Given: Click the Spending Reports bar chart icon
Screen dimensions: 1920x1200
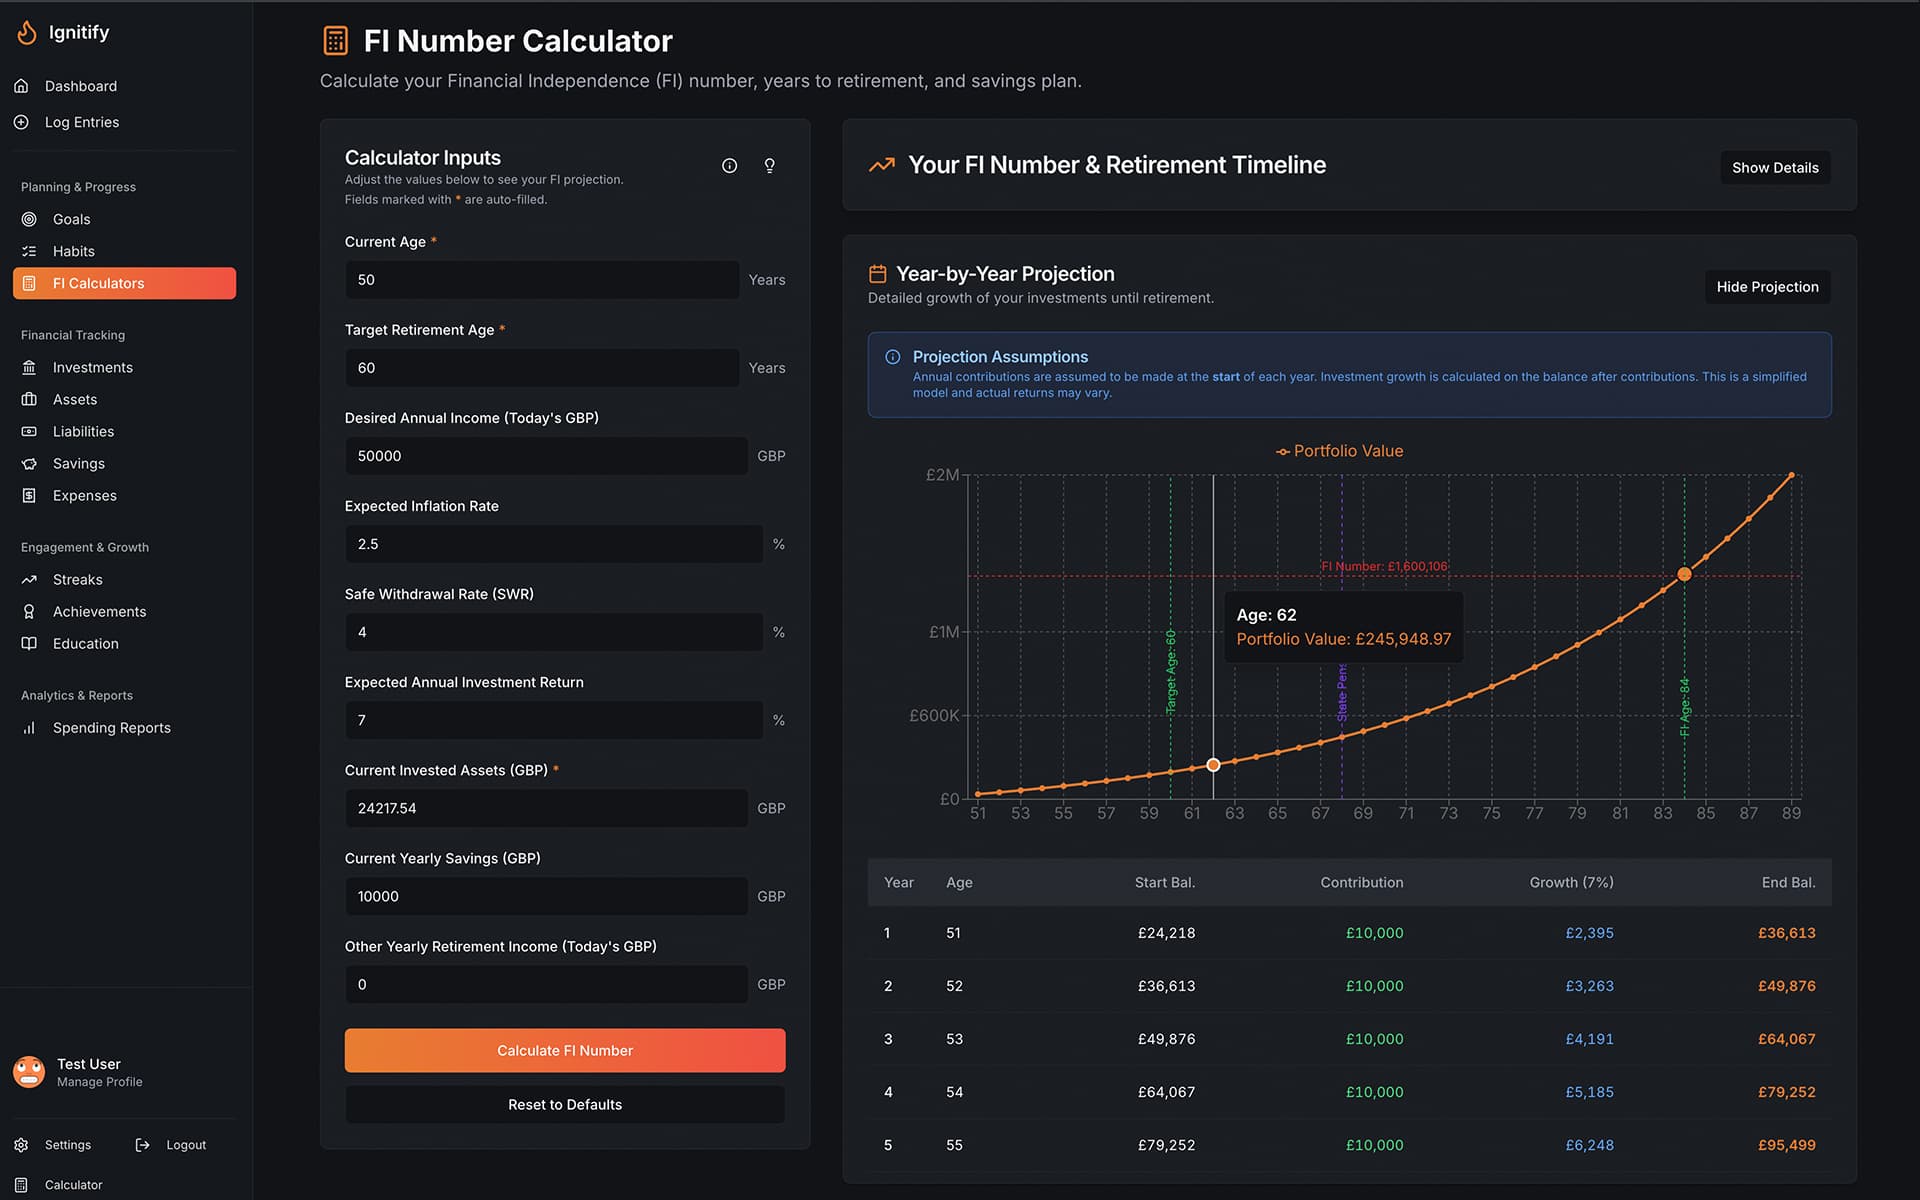Looking at the screenshot, I should [29, 727].
